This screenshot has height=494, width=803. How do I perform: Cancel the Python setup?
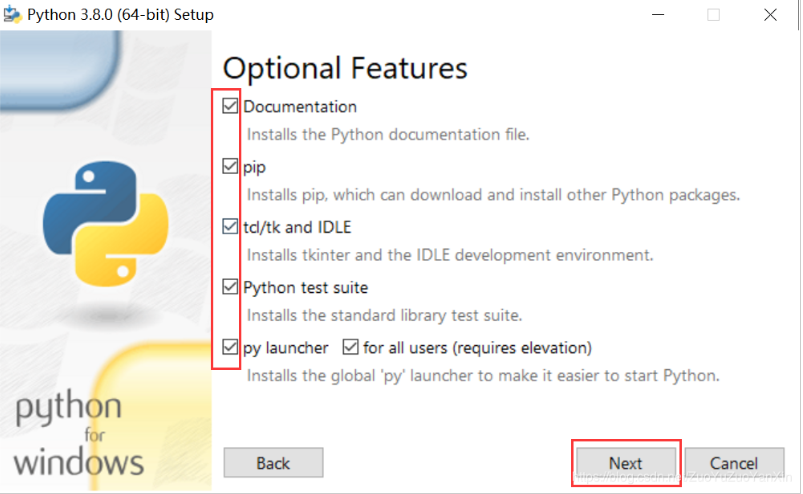[x=734, y=463]
